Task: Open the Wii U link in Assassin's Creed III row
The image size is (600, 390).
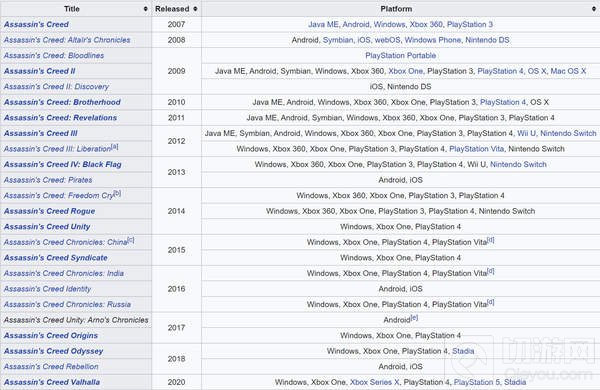Action: point(527,133)
